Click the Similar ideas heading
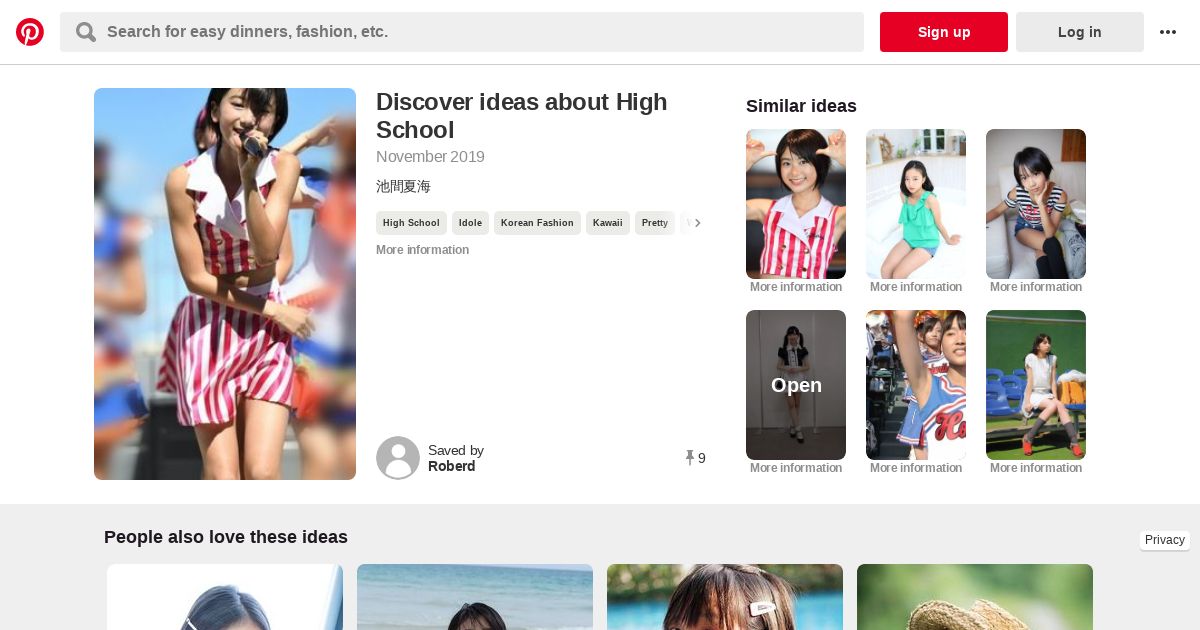 tap(801, 106)
